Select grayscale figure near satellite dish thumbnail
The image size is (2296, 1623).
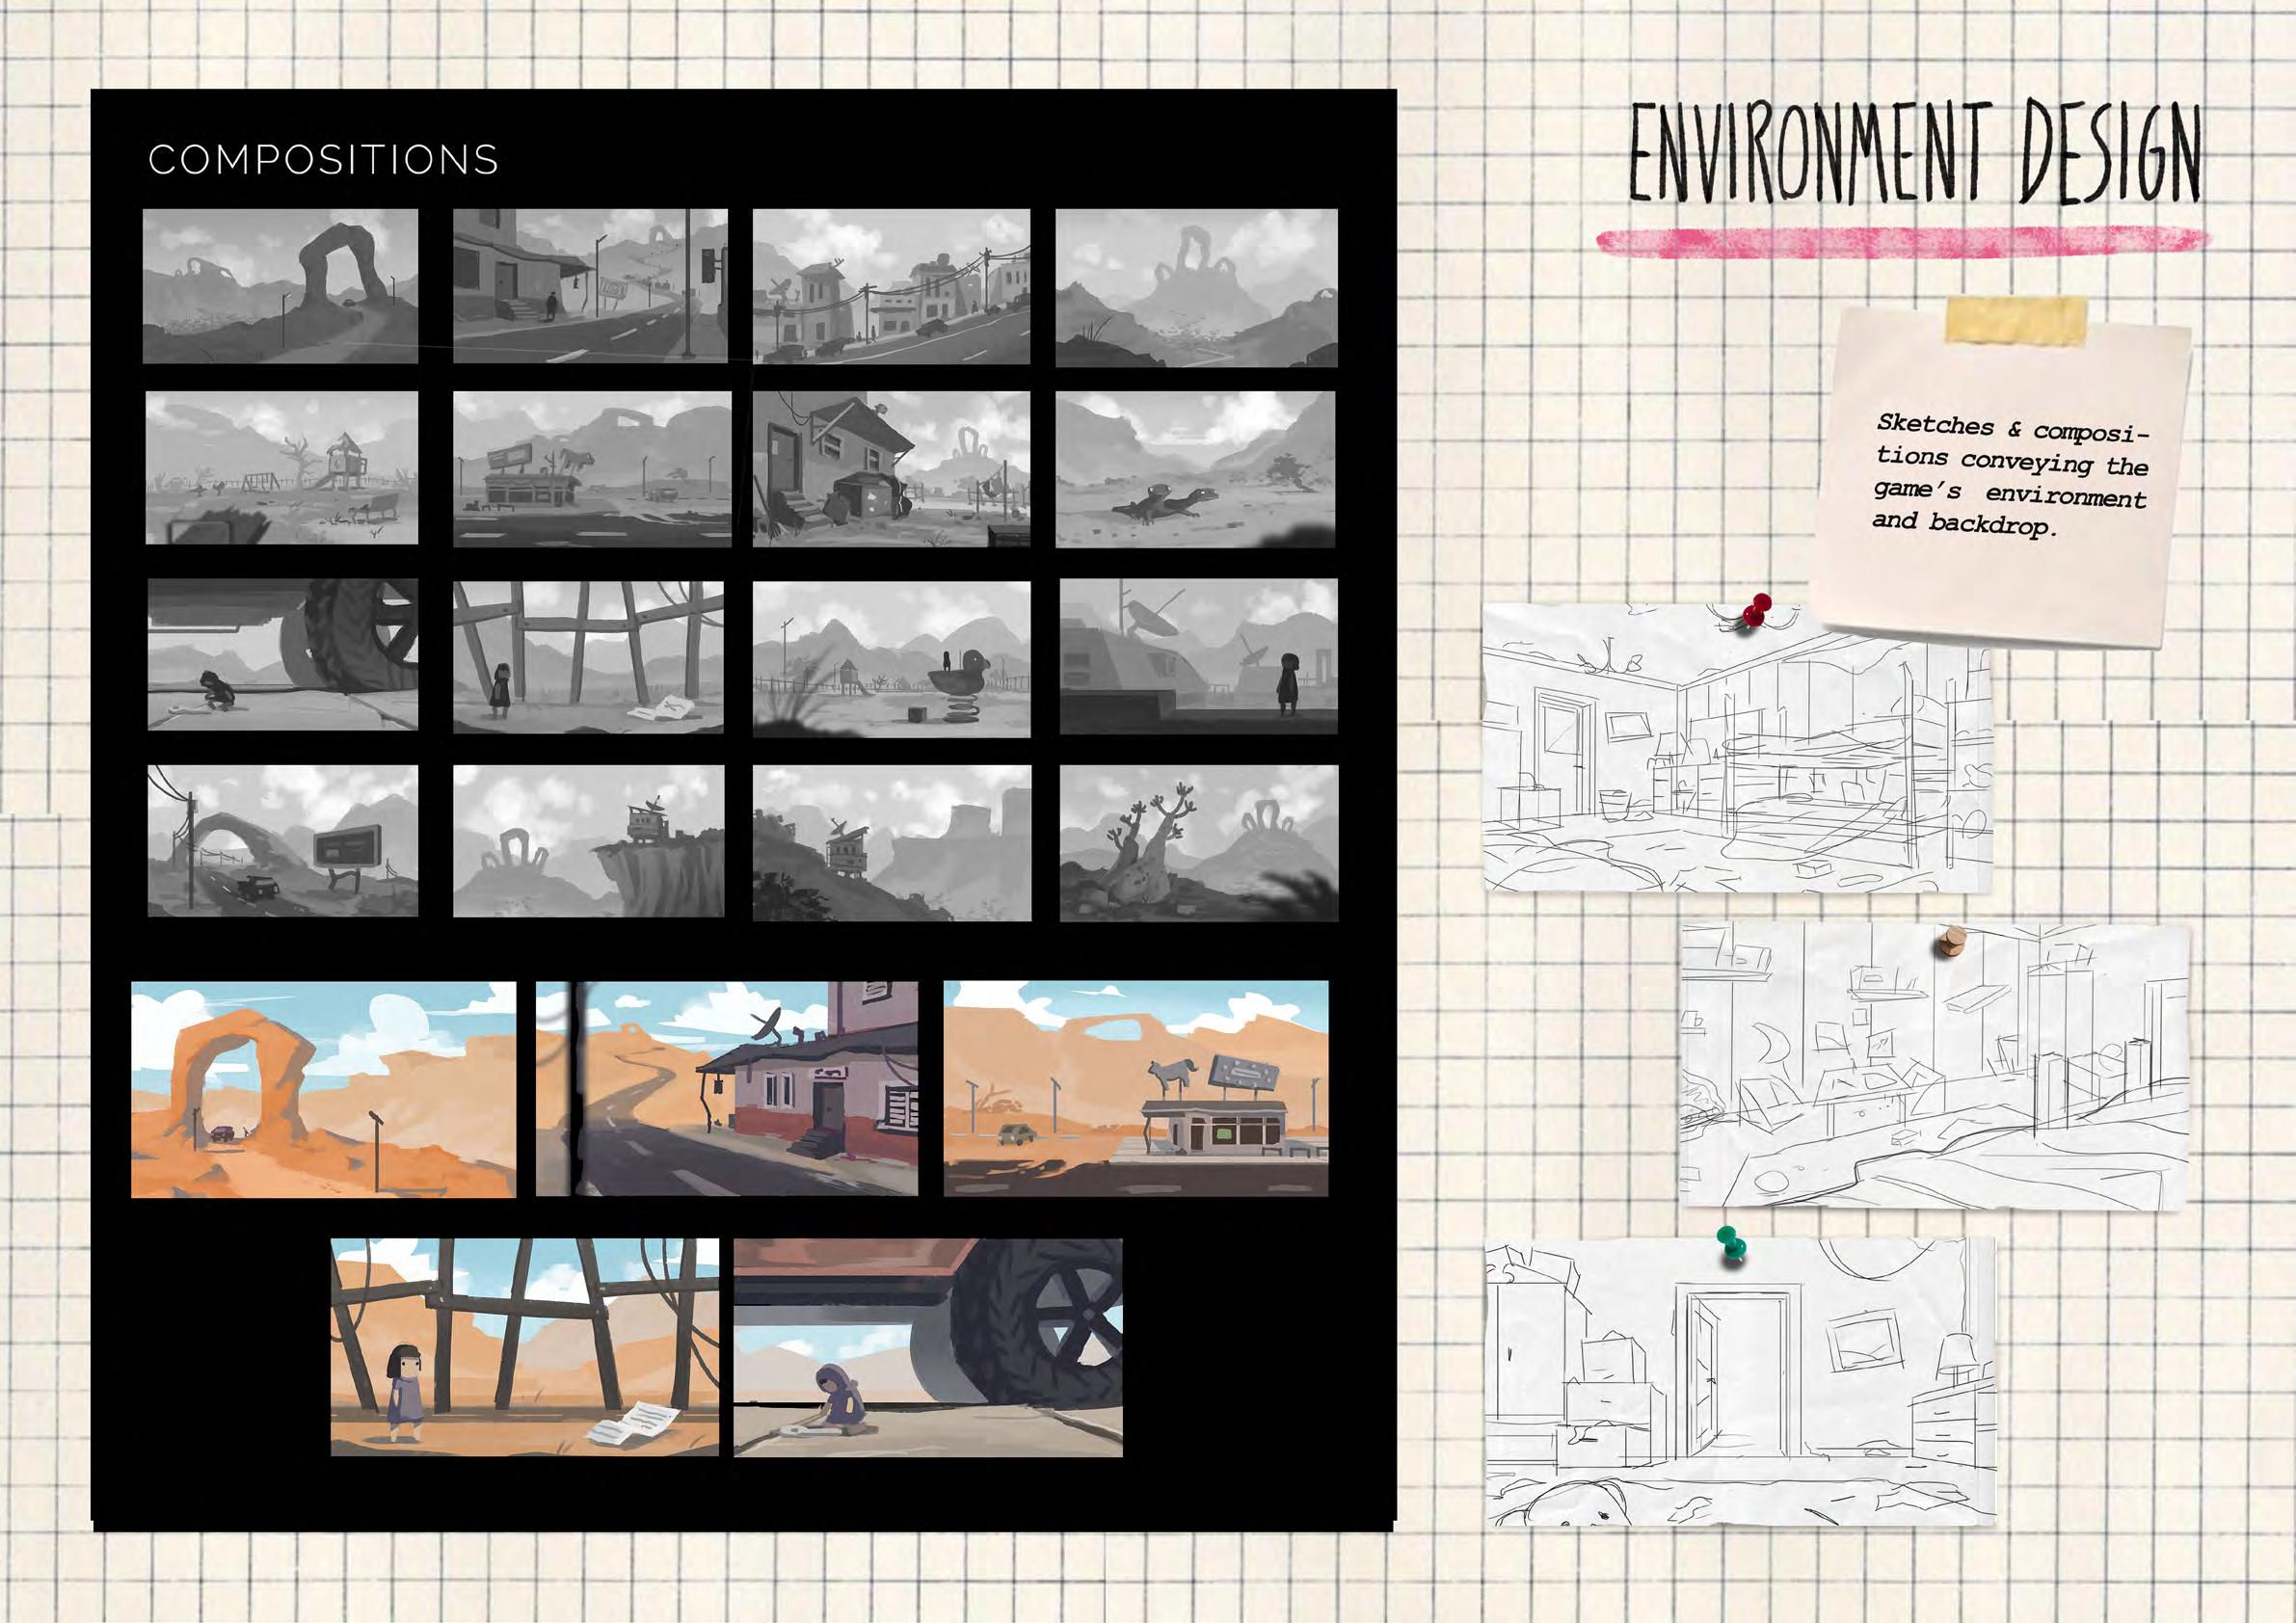click(1198, 656)
